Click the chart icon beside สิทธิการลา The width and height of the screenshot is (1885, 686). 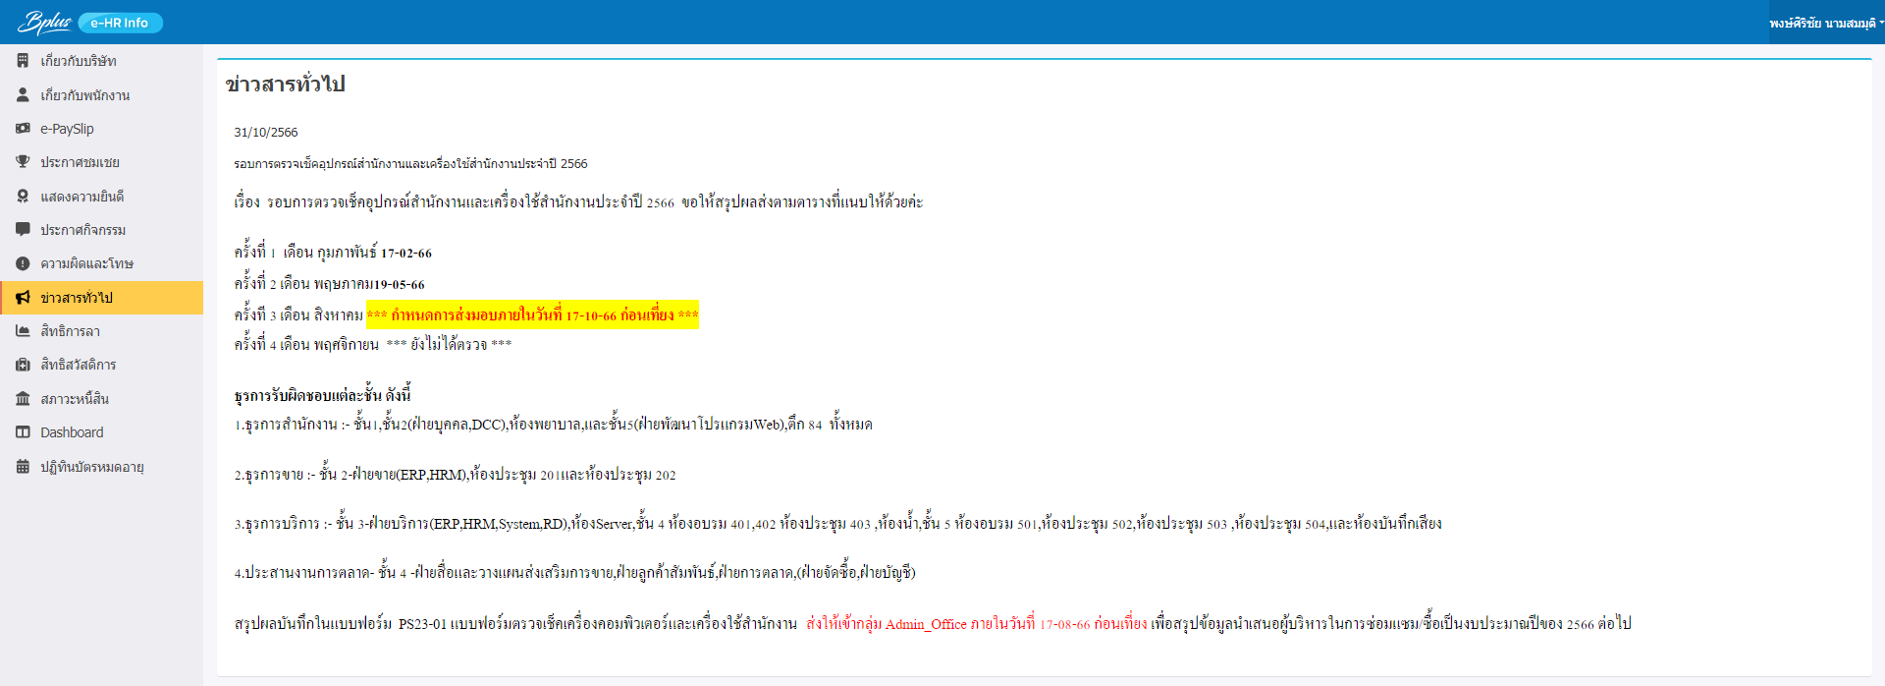click(23, 331)
